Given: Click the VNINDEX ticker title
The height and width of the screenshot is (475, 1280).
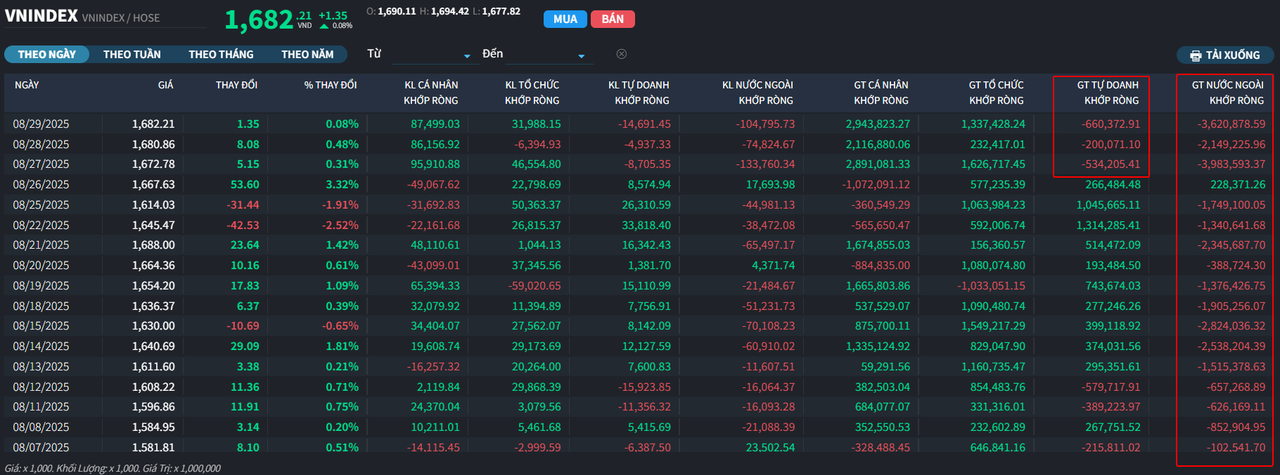Looking at the screenshot, I should click(x=40, y=17).
